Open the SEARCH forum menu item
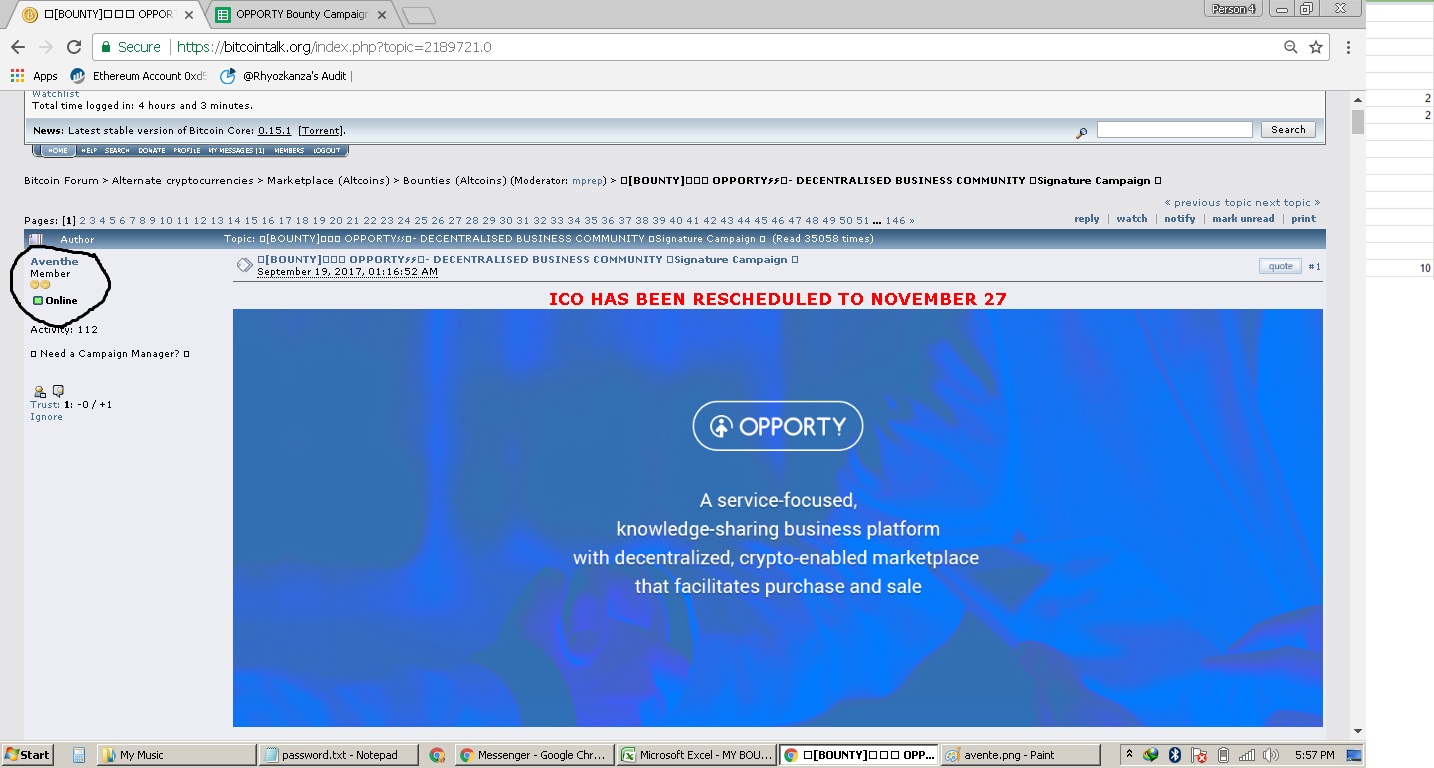Screen dimensions: 1434x768 (117, 151)
